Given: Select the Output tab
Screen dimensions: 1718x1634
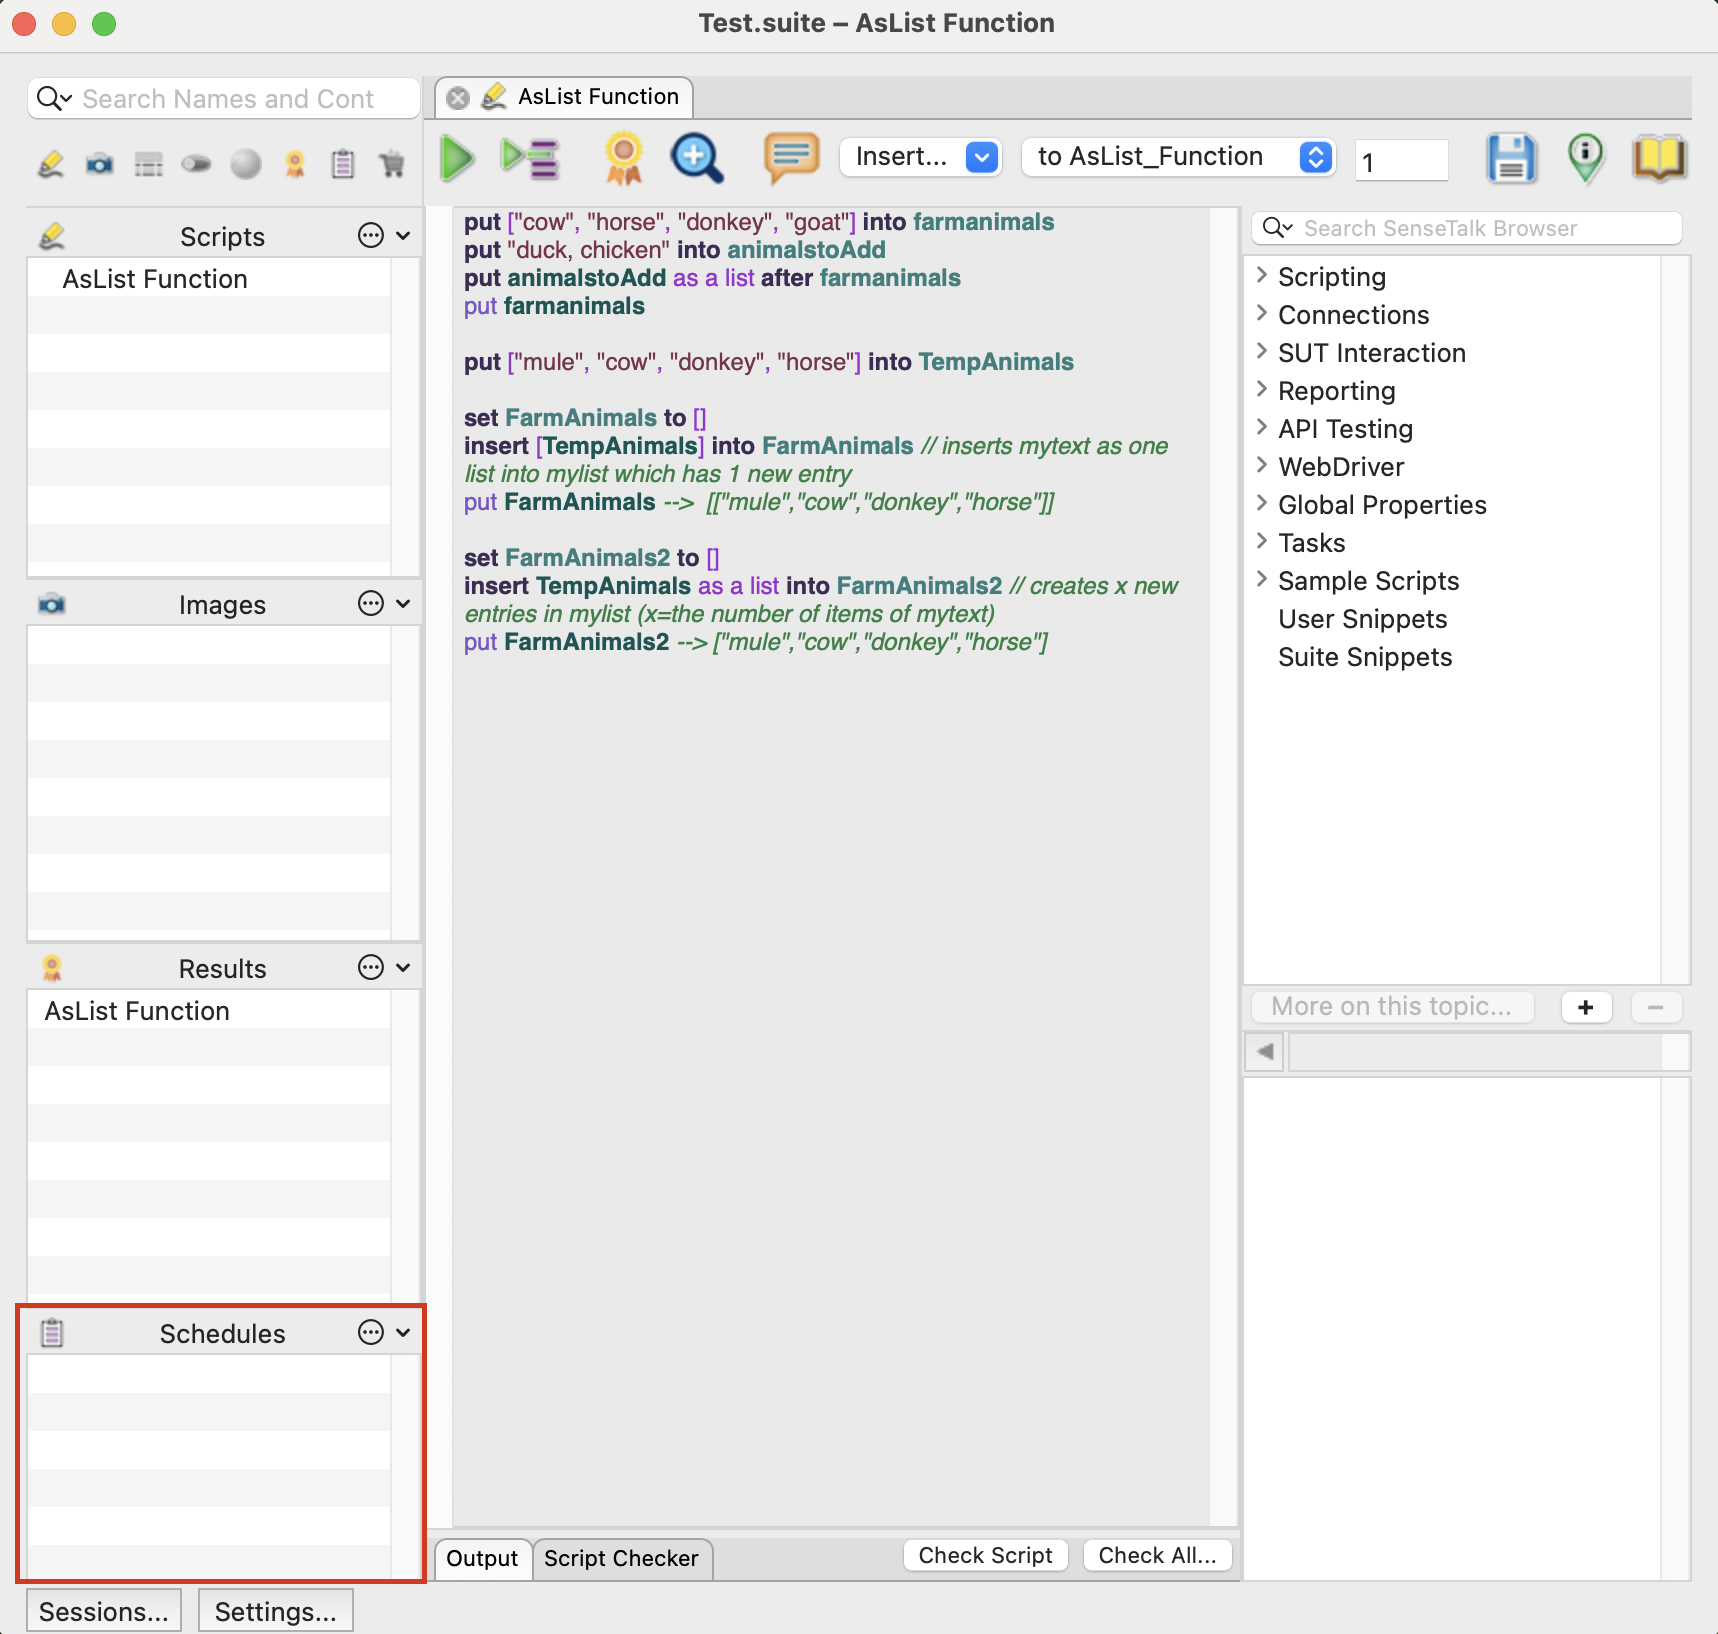Looking at the screenshot, I should click(x=482, y=1558).
